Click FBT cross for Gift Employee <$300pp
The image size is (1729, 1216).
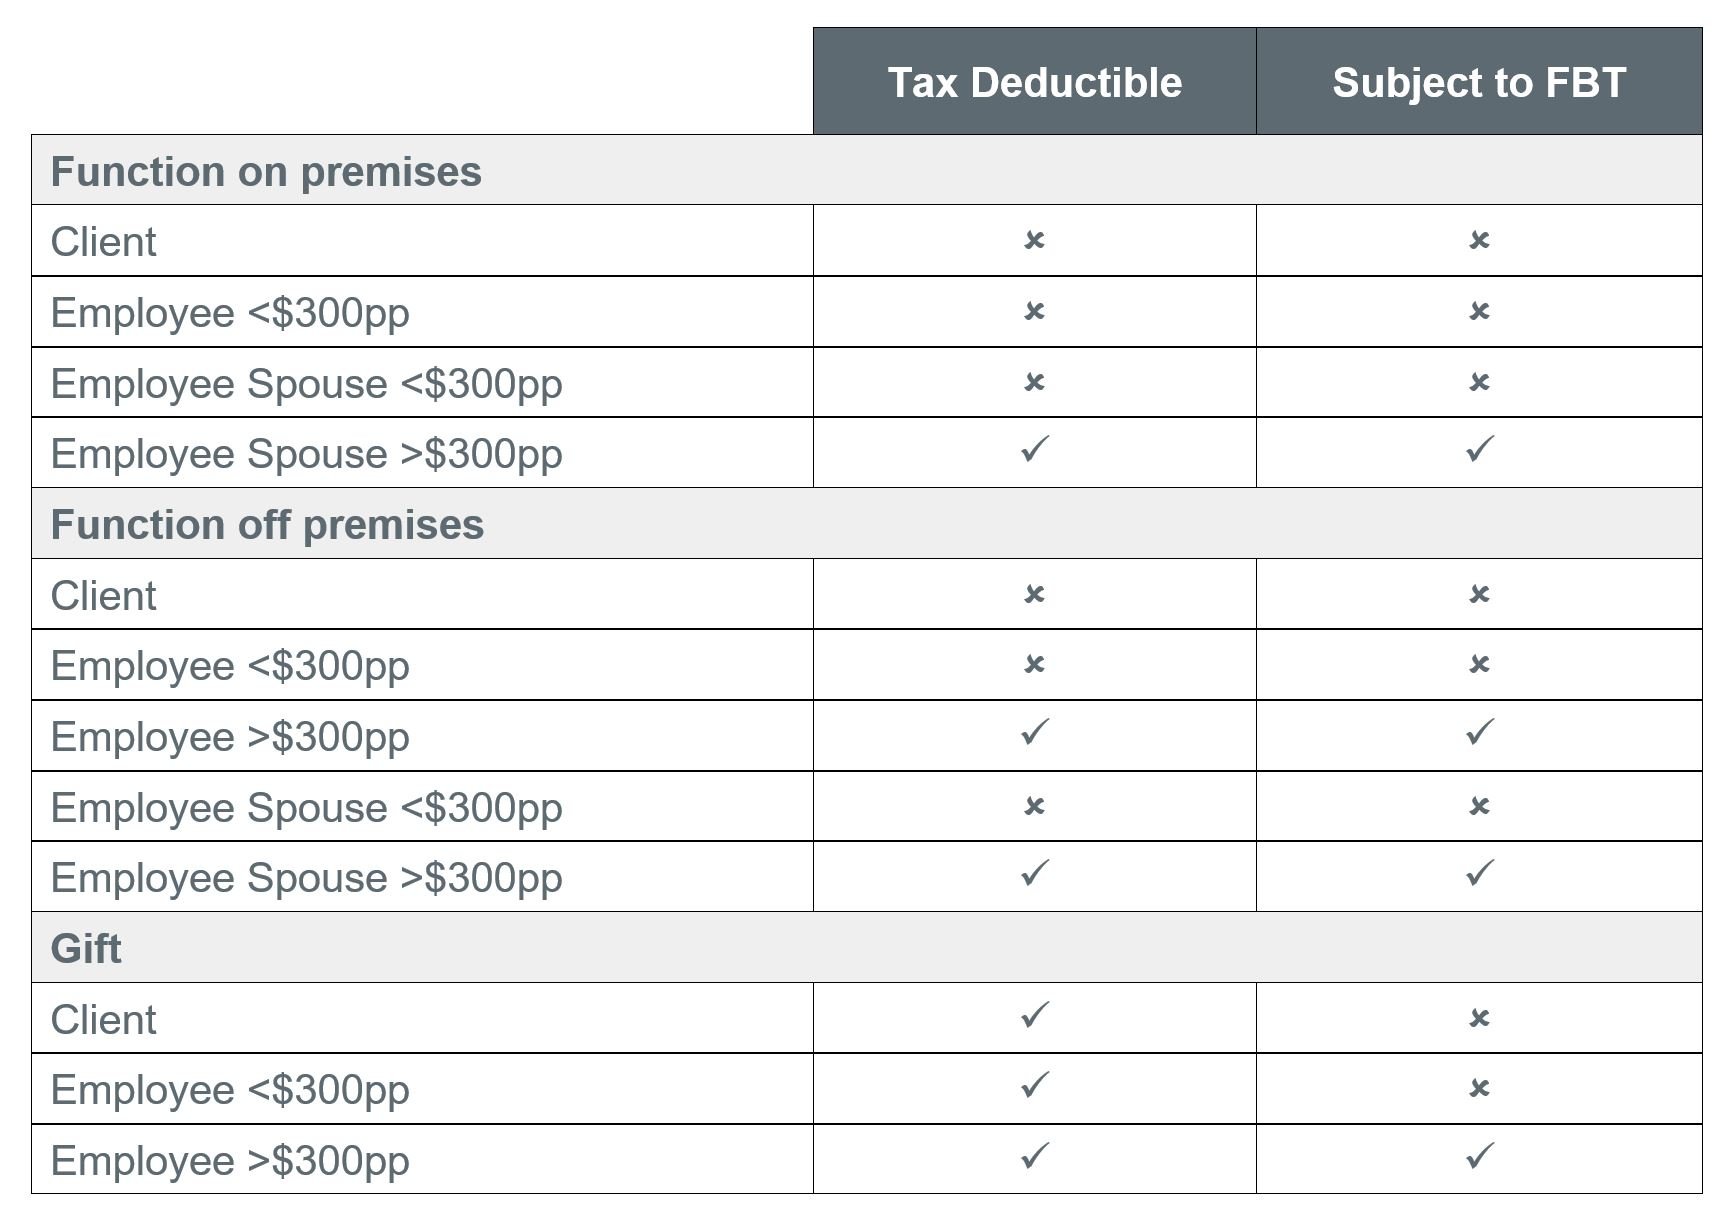tap(1479, 1088)
